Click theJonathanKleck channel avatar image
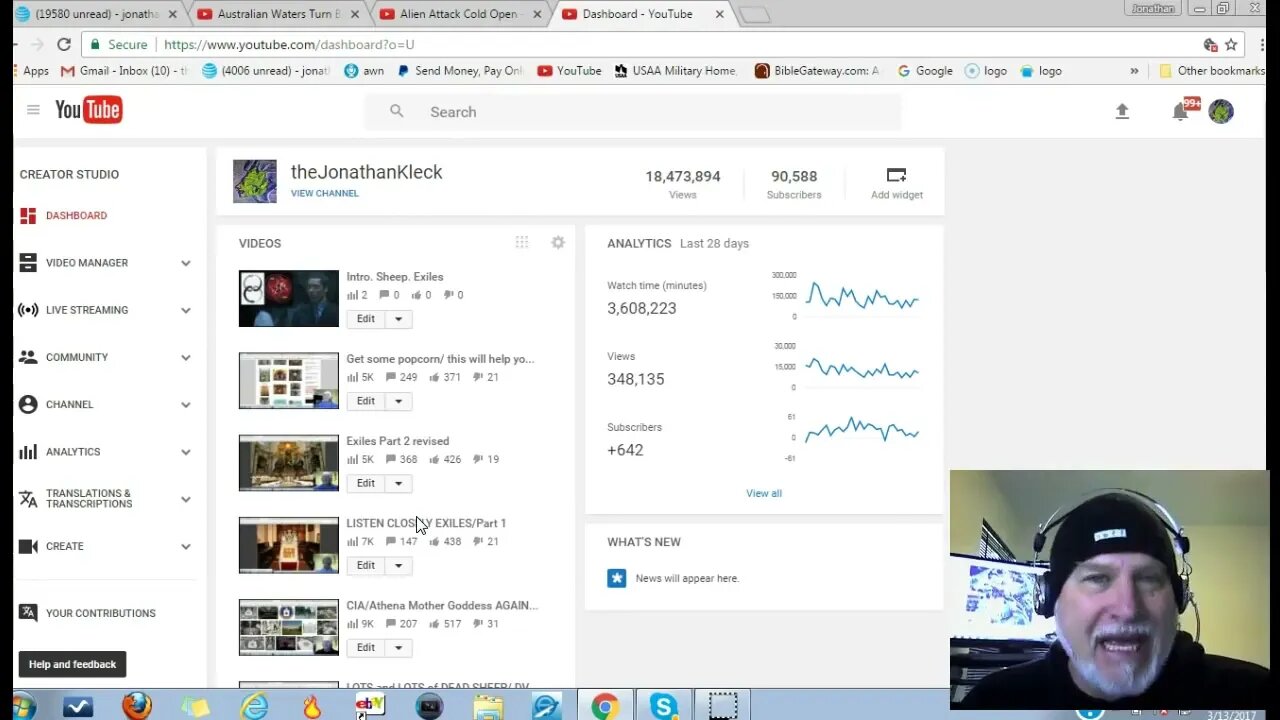Screen dimensions: 1280x720 click(x=255, y=181)
